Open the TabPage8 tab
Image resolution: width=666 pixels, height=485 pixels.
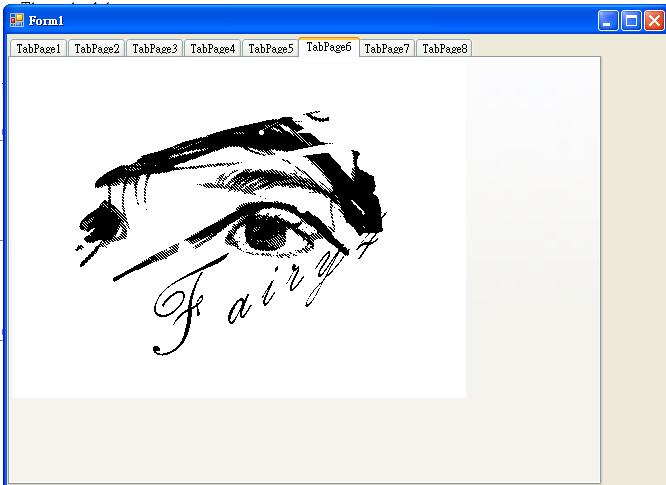click(445, 48)
